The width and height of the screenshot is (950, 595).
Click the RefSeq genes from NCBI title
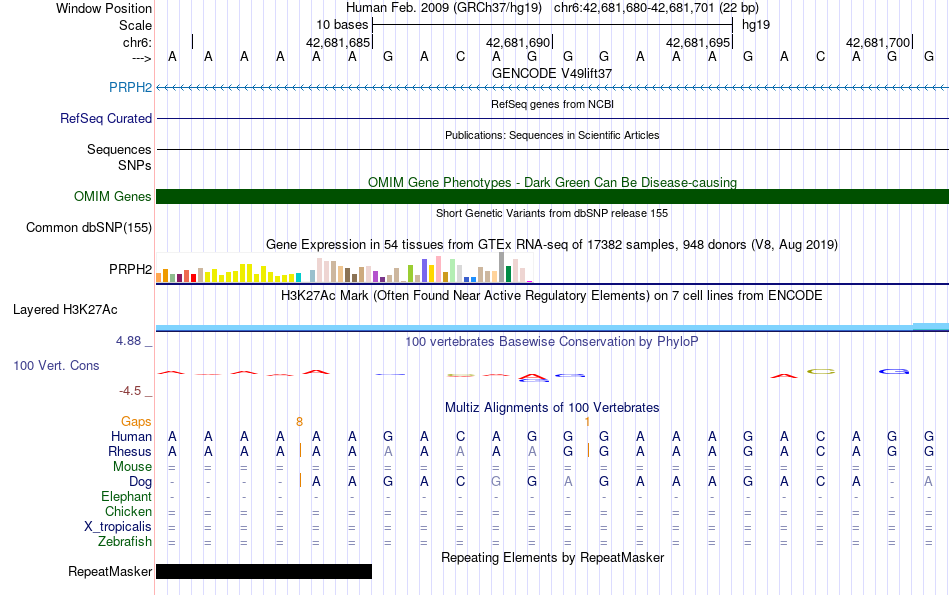pyautogui.click(x=552, y=104)
